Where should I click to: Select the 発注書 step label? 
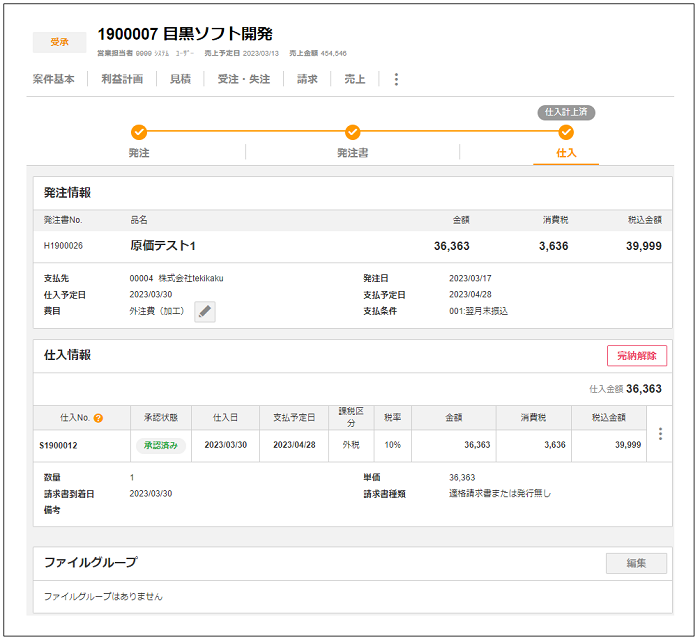(353, 153)
